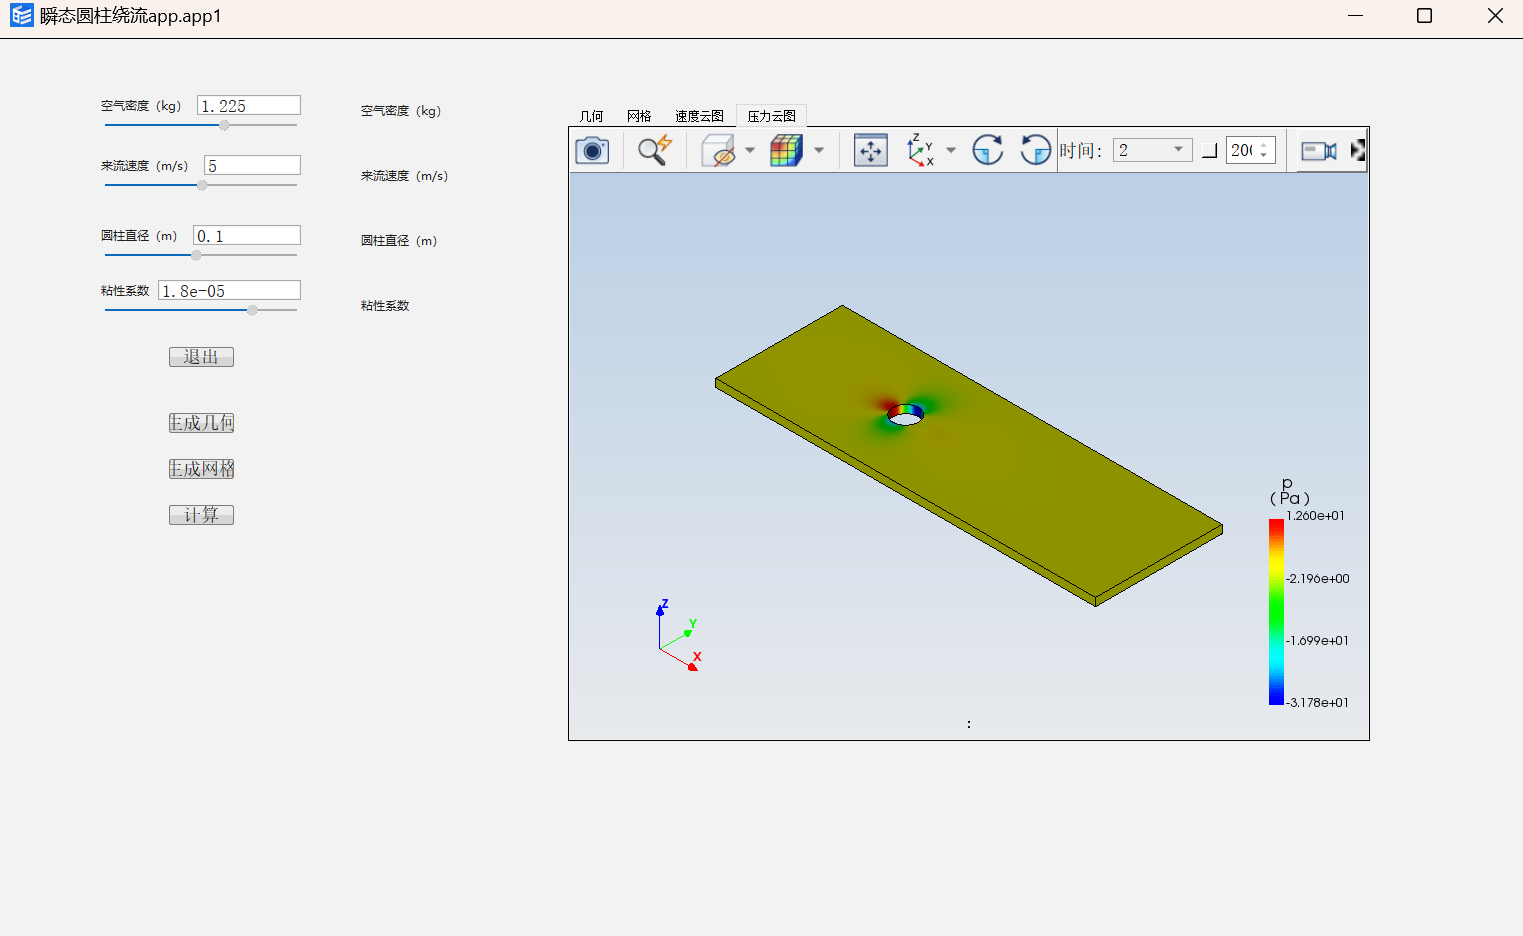
Task: Minimize the application window
Action: 1356,16
